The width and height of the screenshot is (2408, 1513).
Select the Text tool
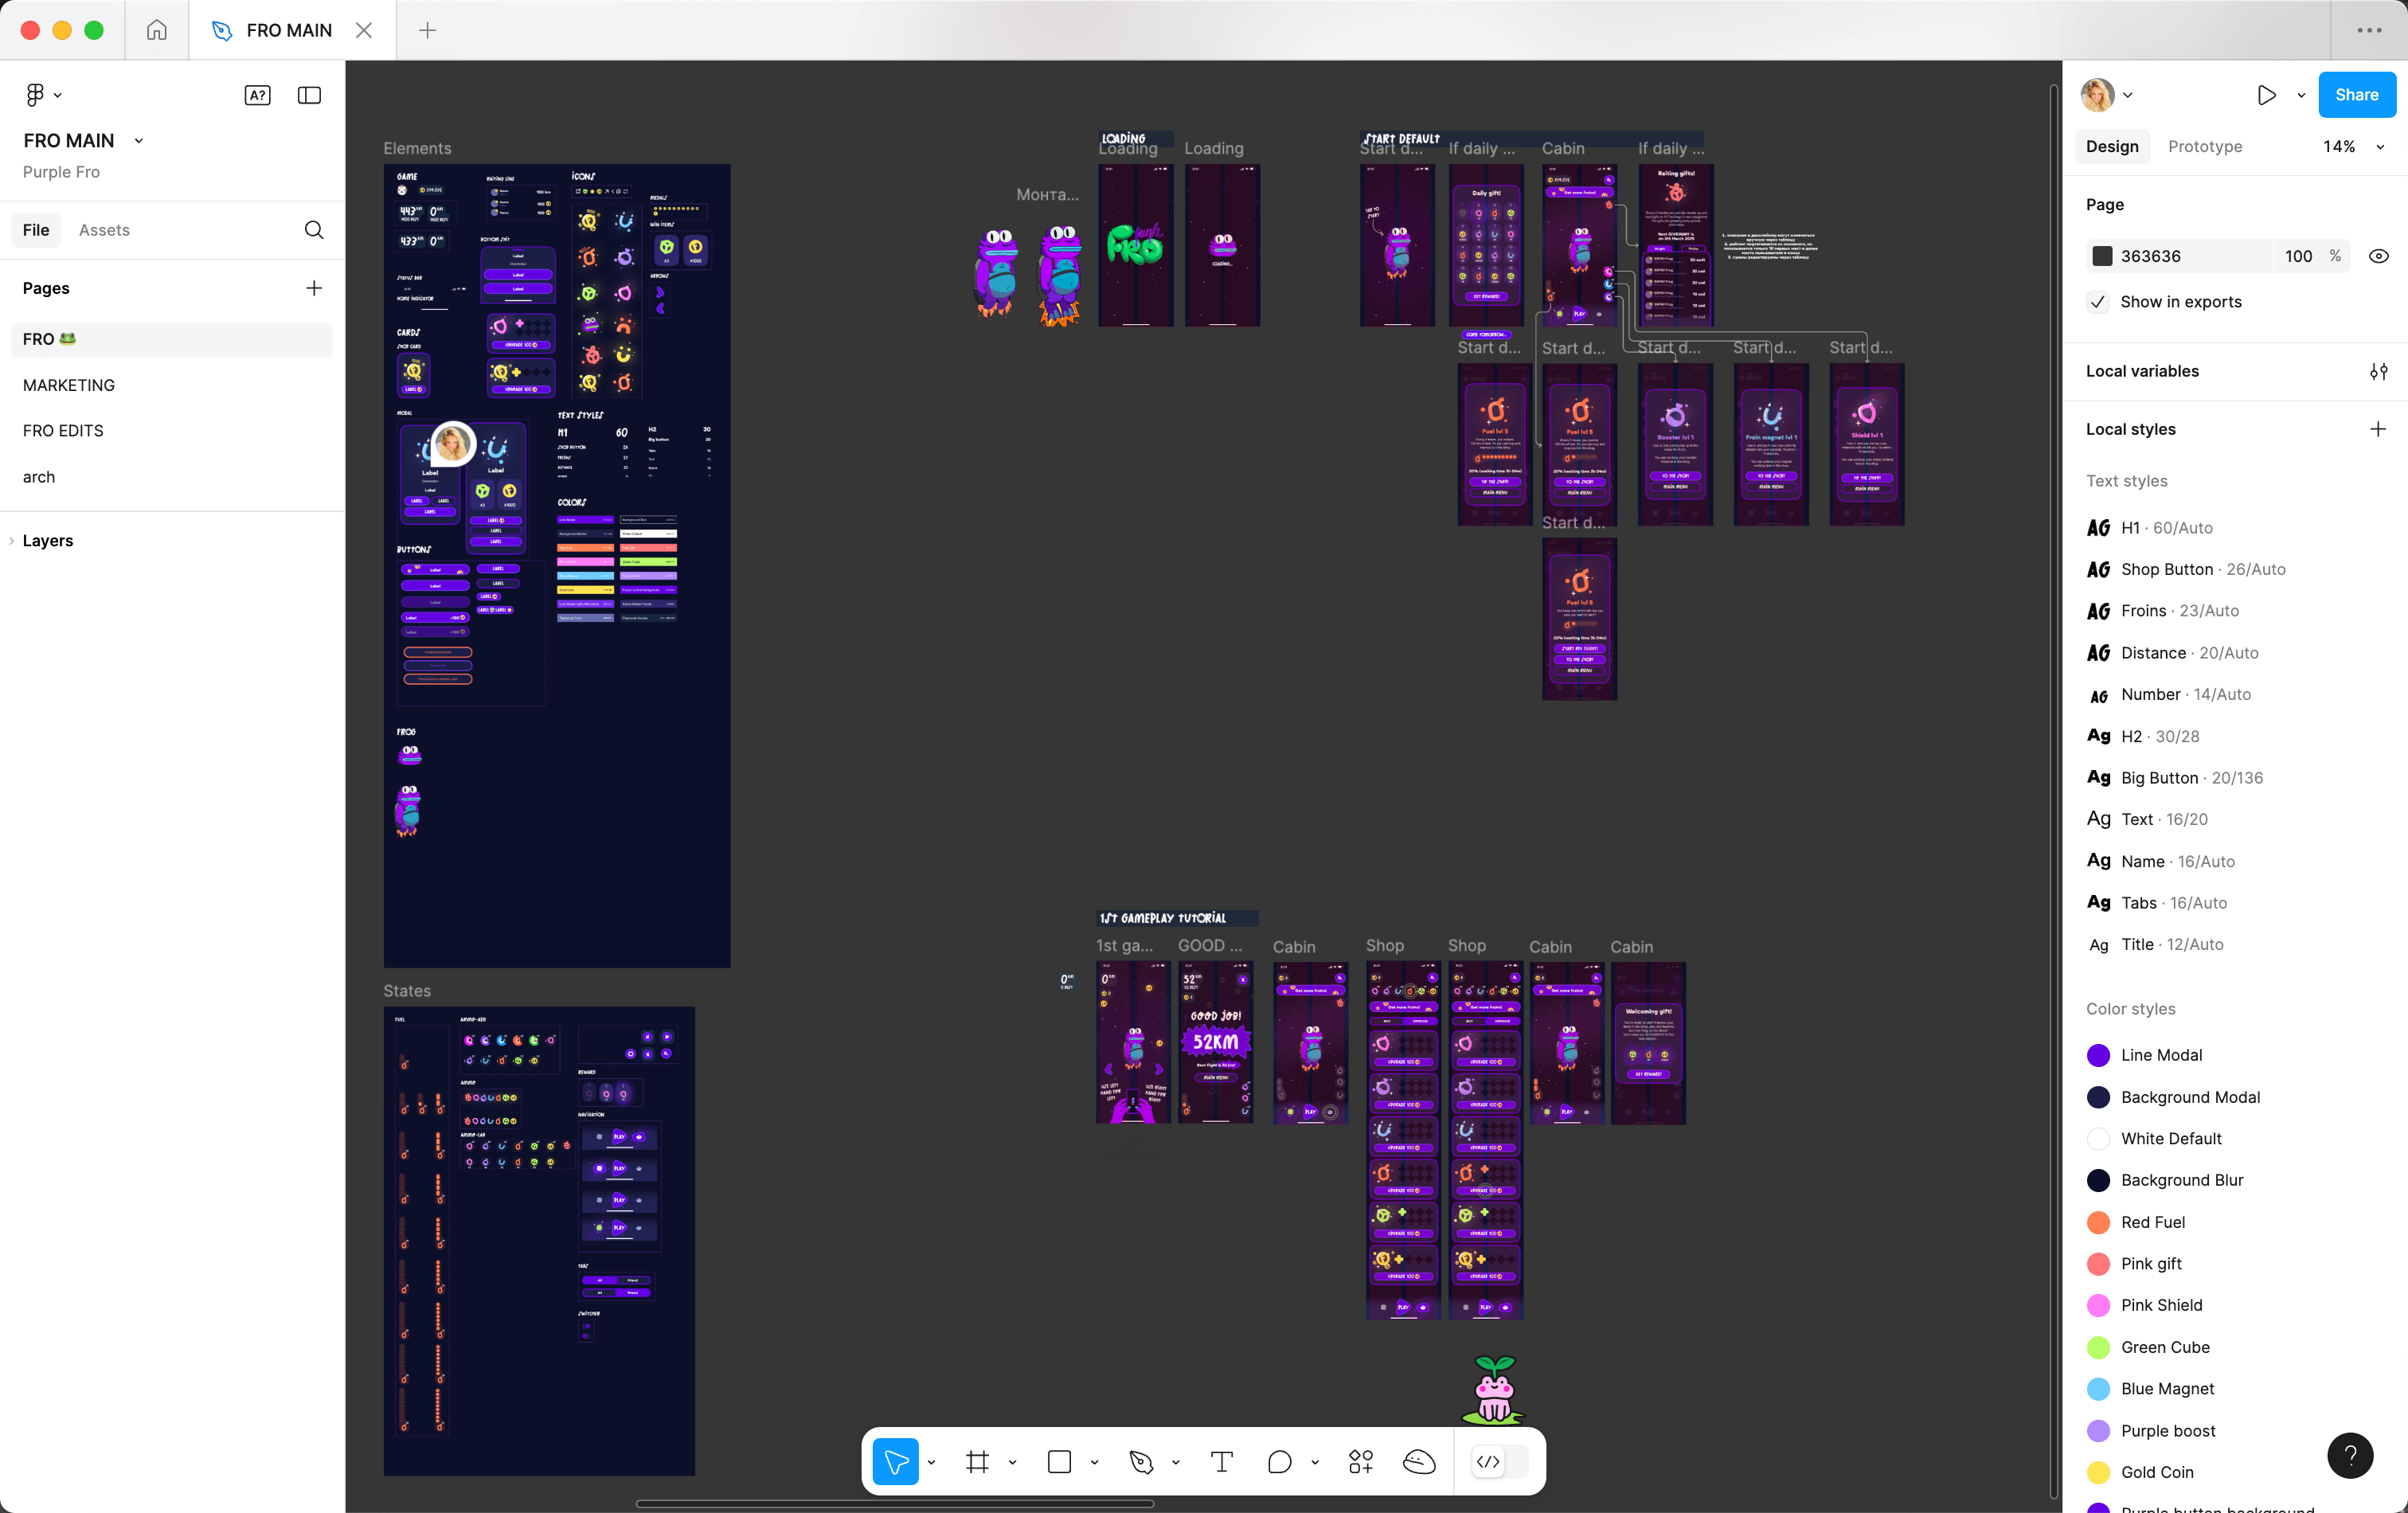tap(1221, 1462)
